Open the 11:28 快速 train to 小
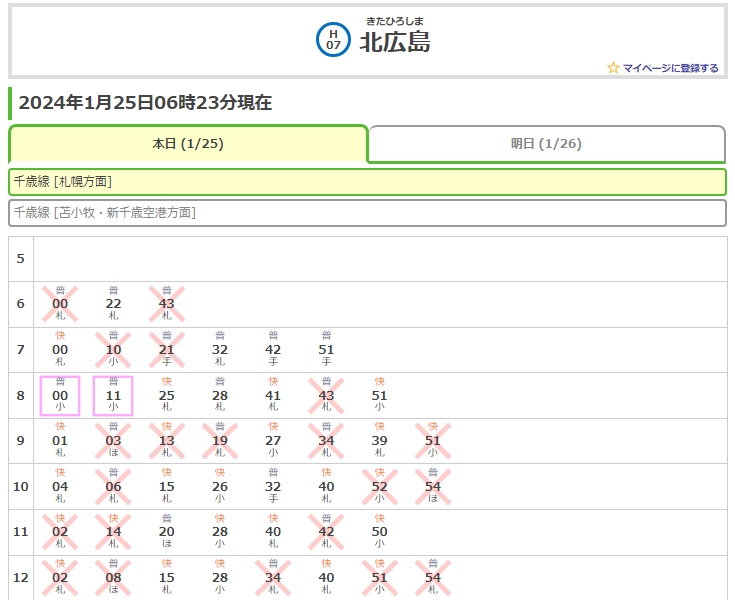 tap(220, 531)
